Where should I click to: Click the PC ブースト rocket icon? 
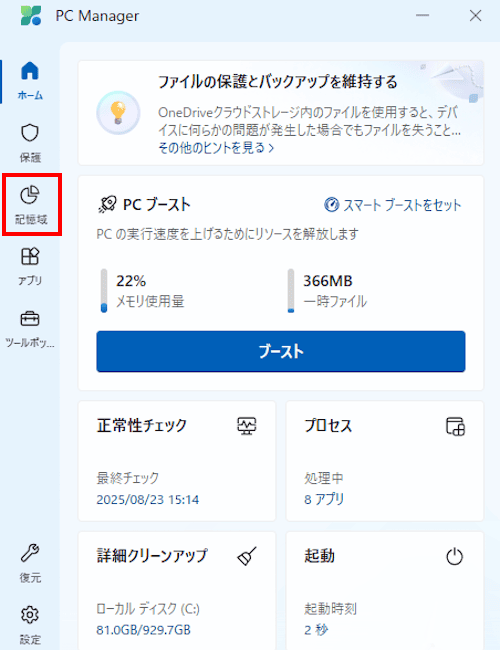[107, 204]
